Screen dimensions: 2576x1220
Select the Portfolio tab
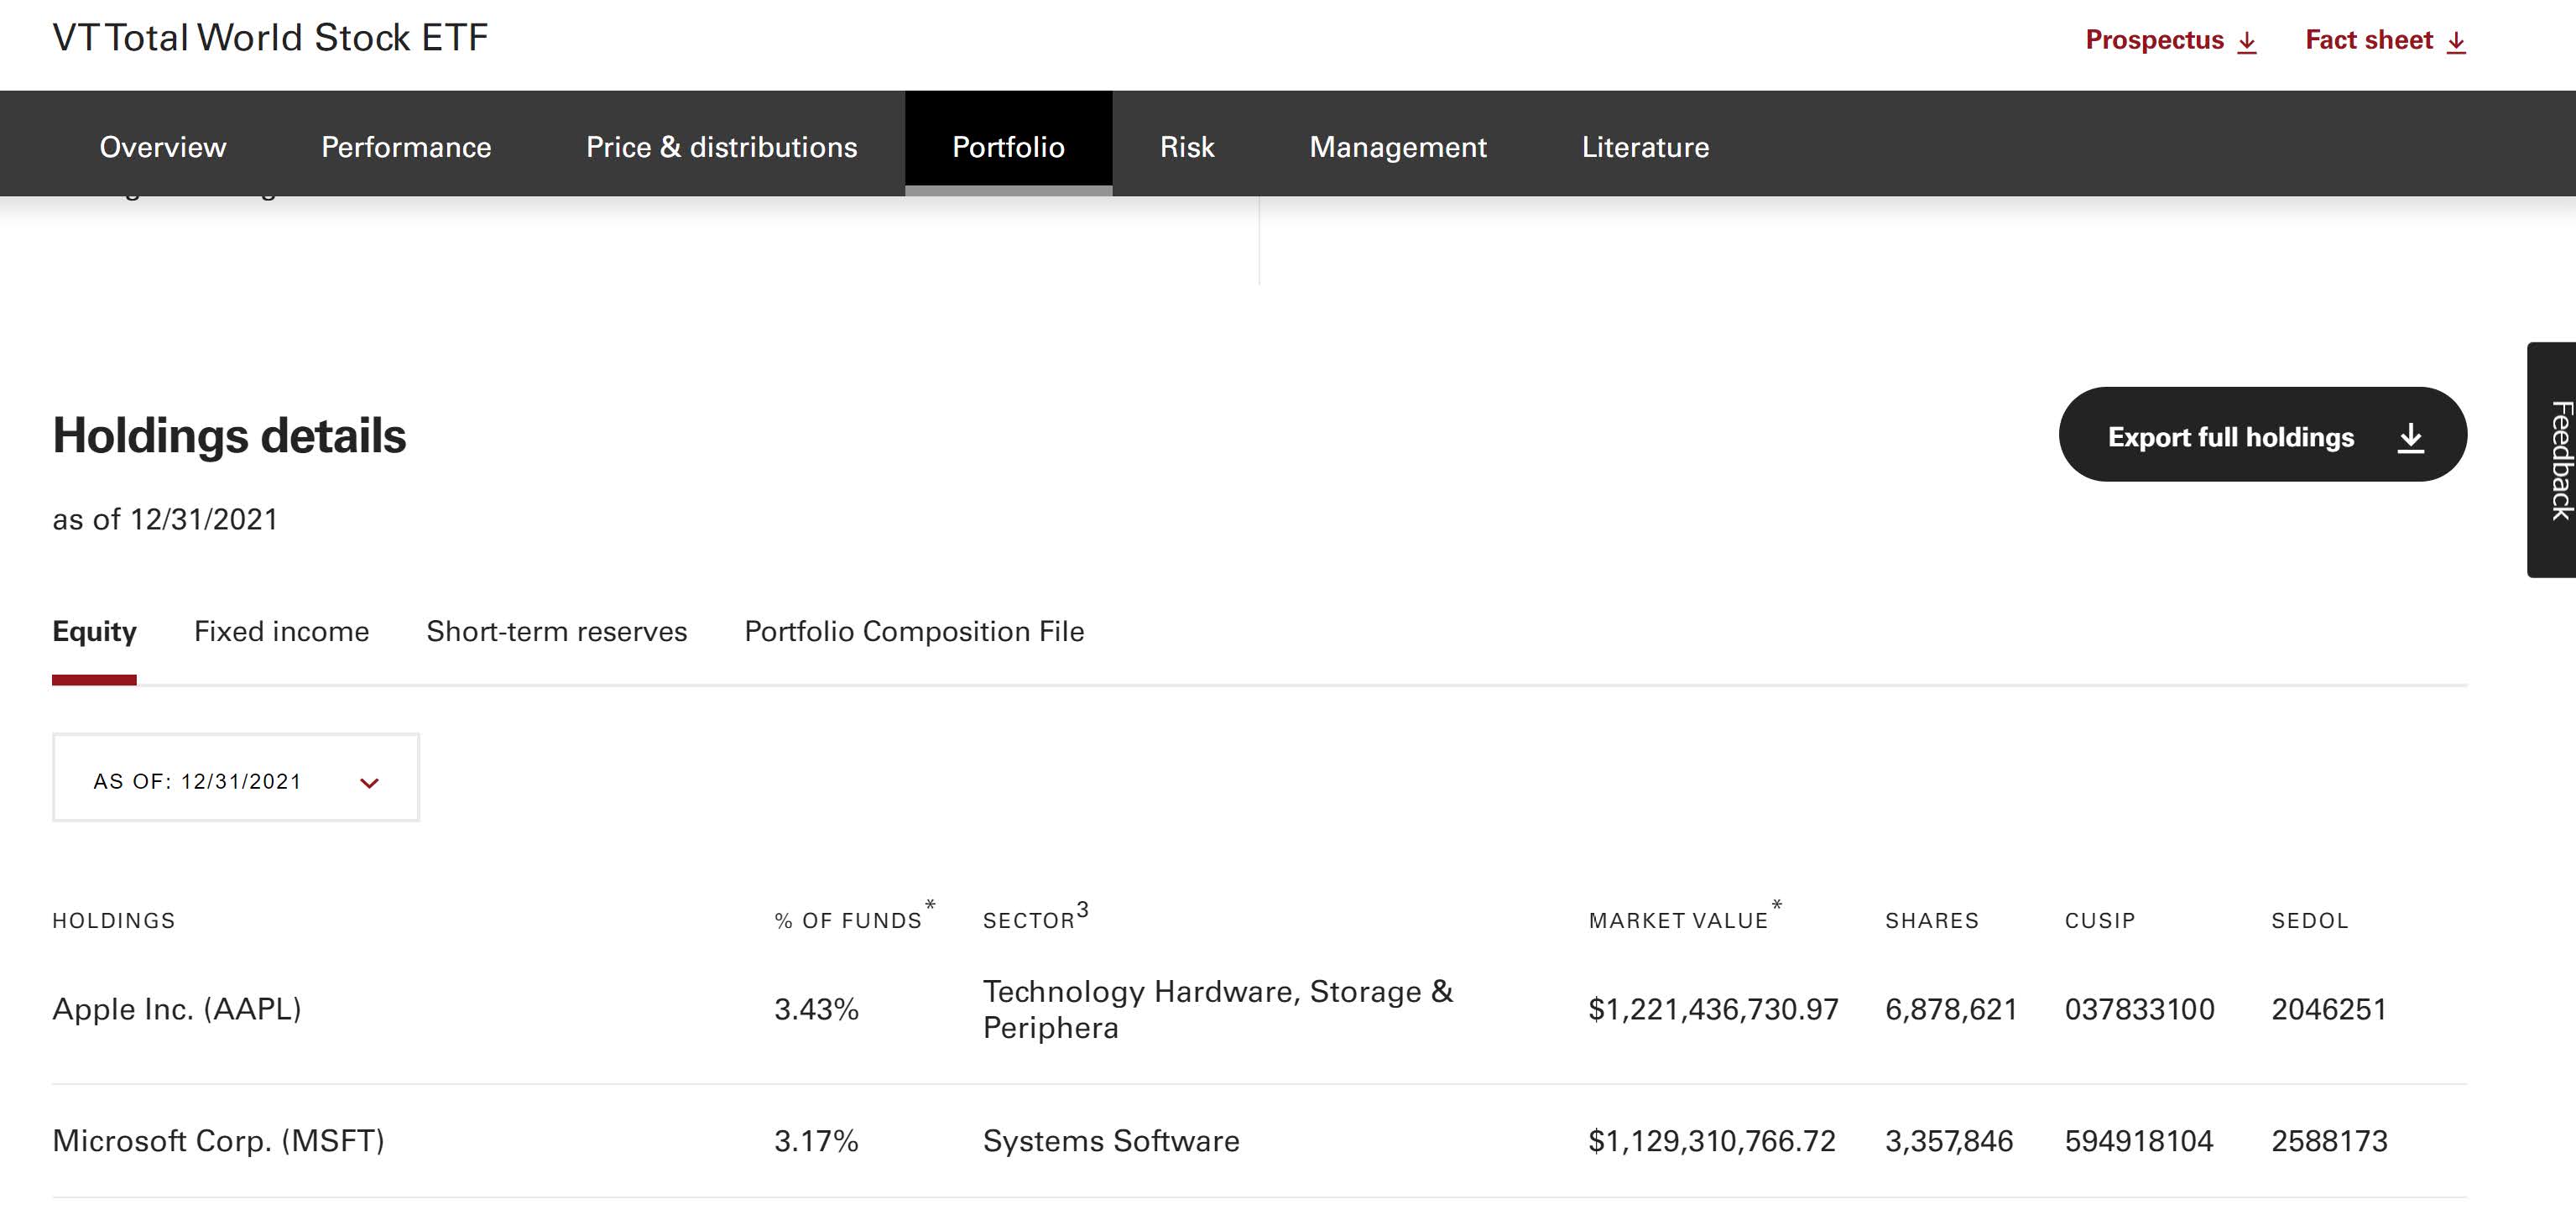pyautogui.click(x=1008, y=146)
